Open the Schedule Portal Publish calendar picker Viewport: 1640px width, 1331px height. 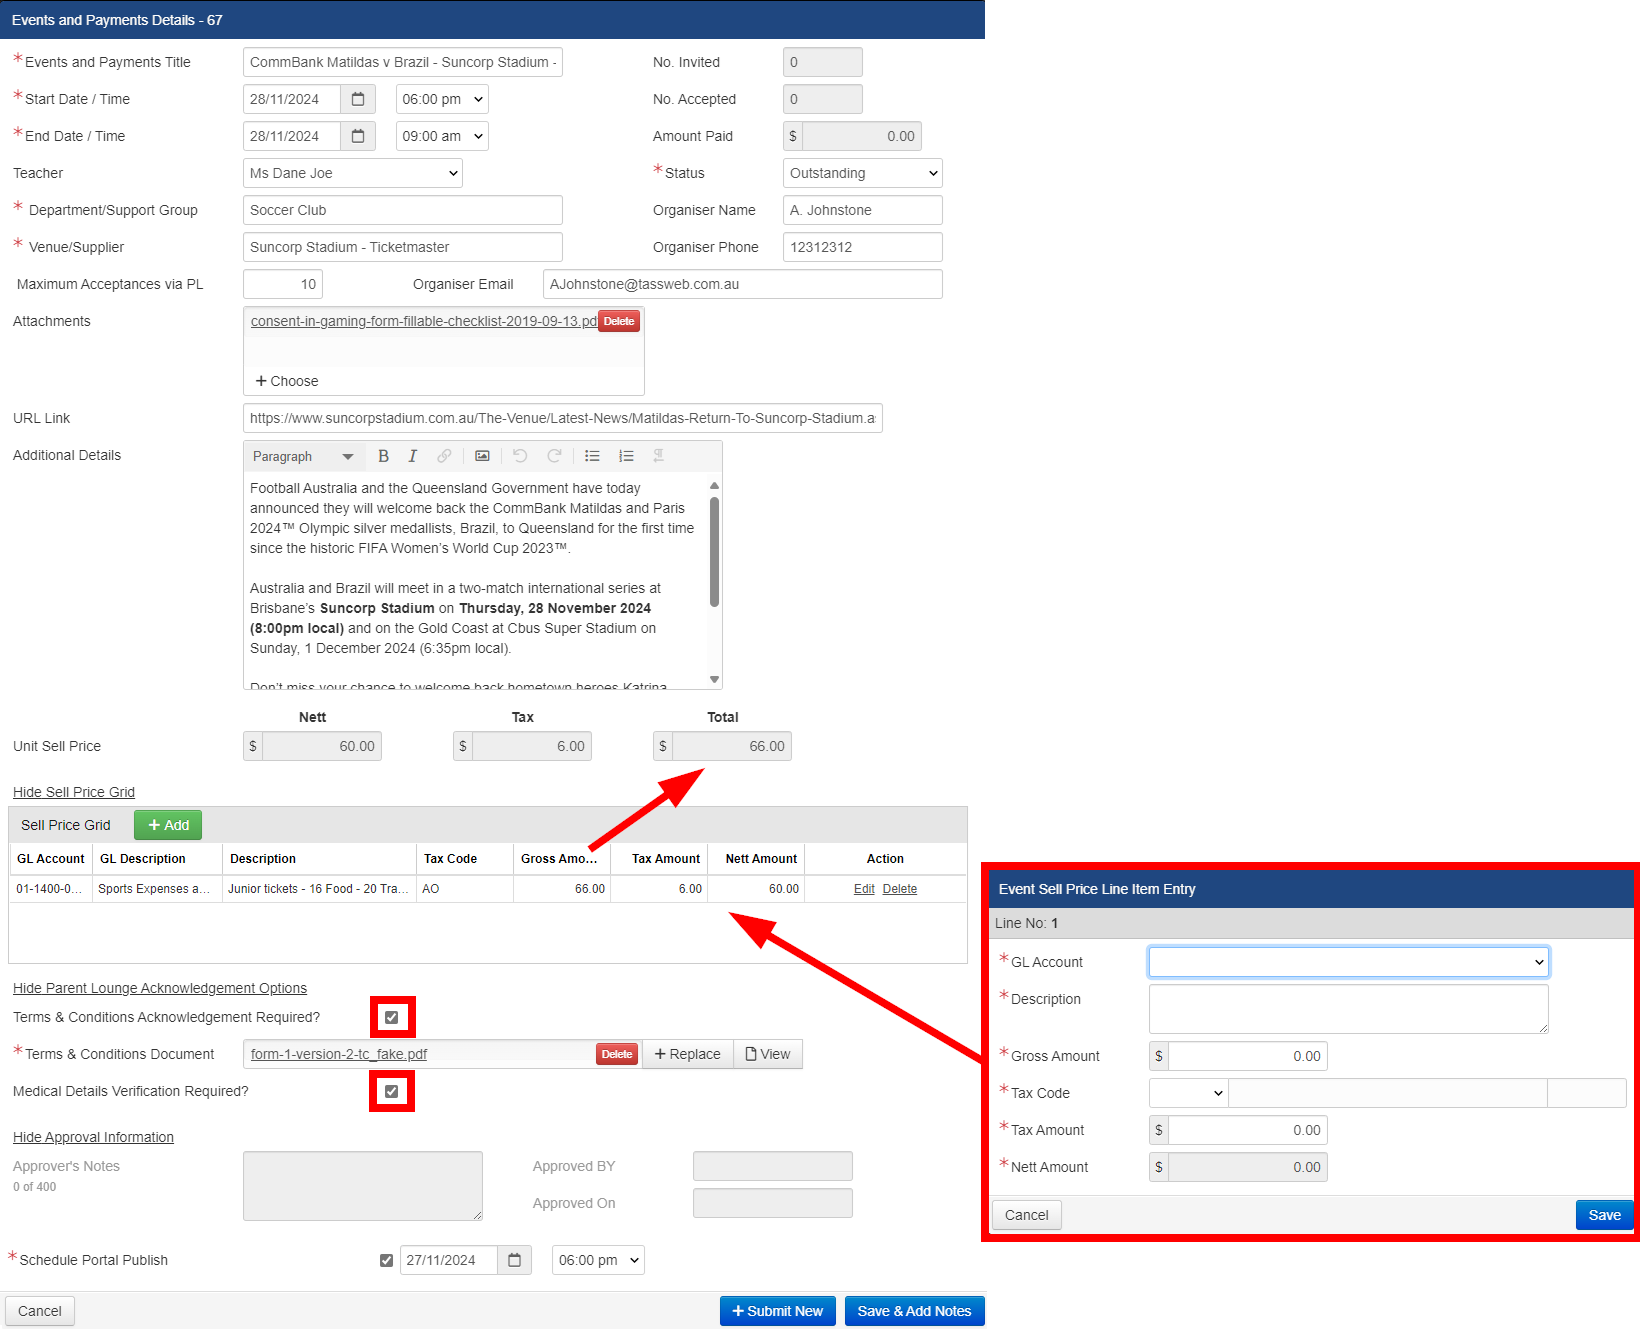pyautogui.click(x=514, y=1260)
